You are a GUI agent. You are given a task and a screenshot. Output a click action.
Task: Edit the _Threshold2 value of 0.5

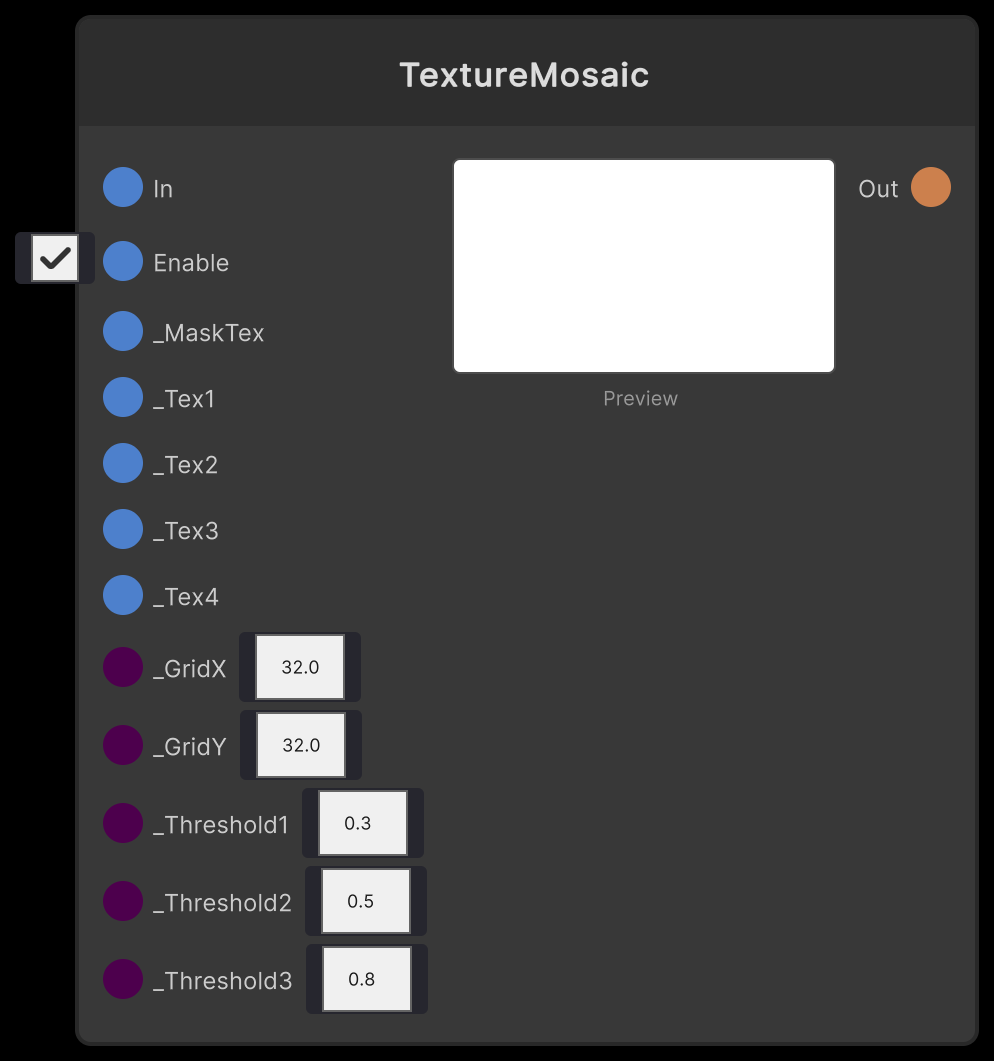(x=366, y=900)
